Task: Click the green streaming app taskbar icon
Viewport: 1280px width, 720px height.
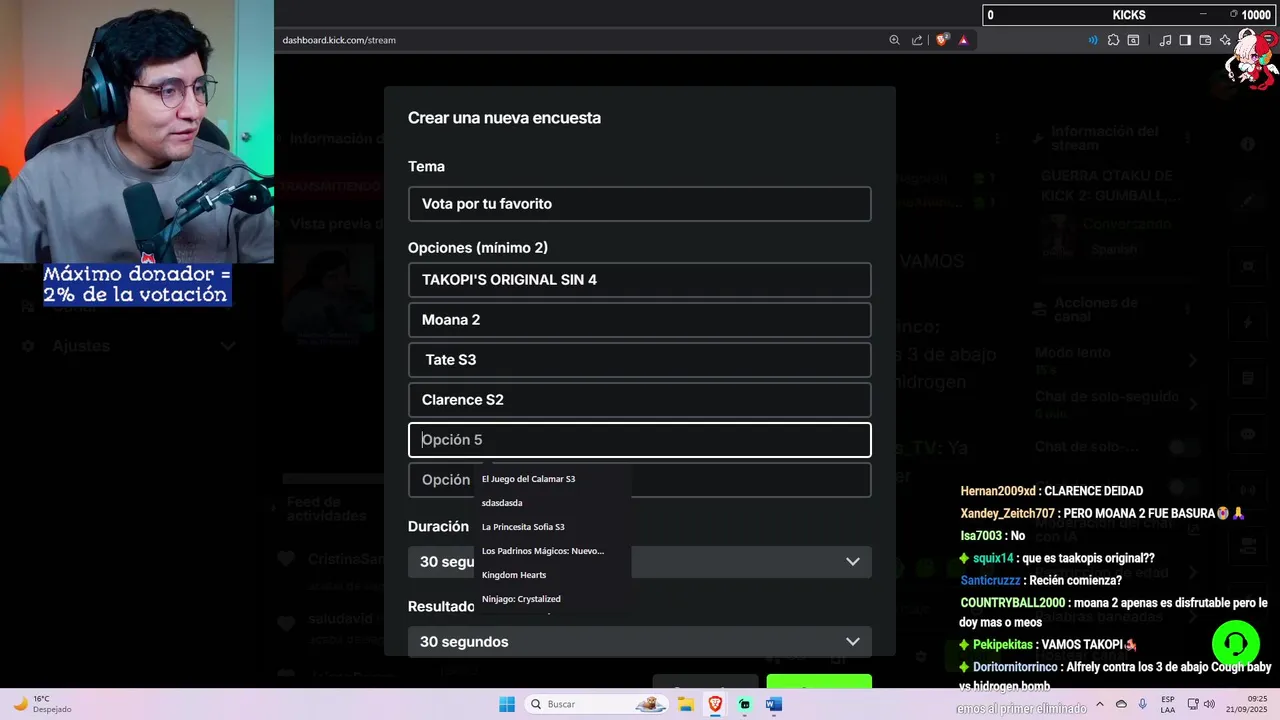Action: click(744, 704)
